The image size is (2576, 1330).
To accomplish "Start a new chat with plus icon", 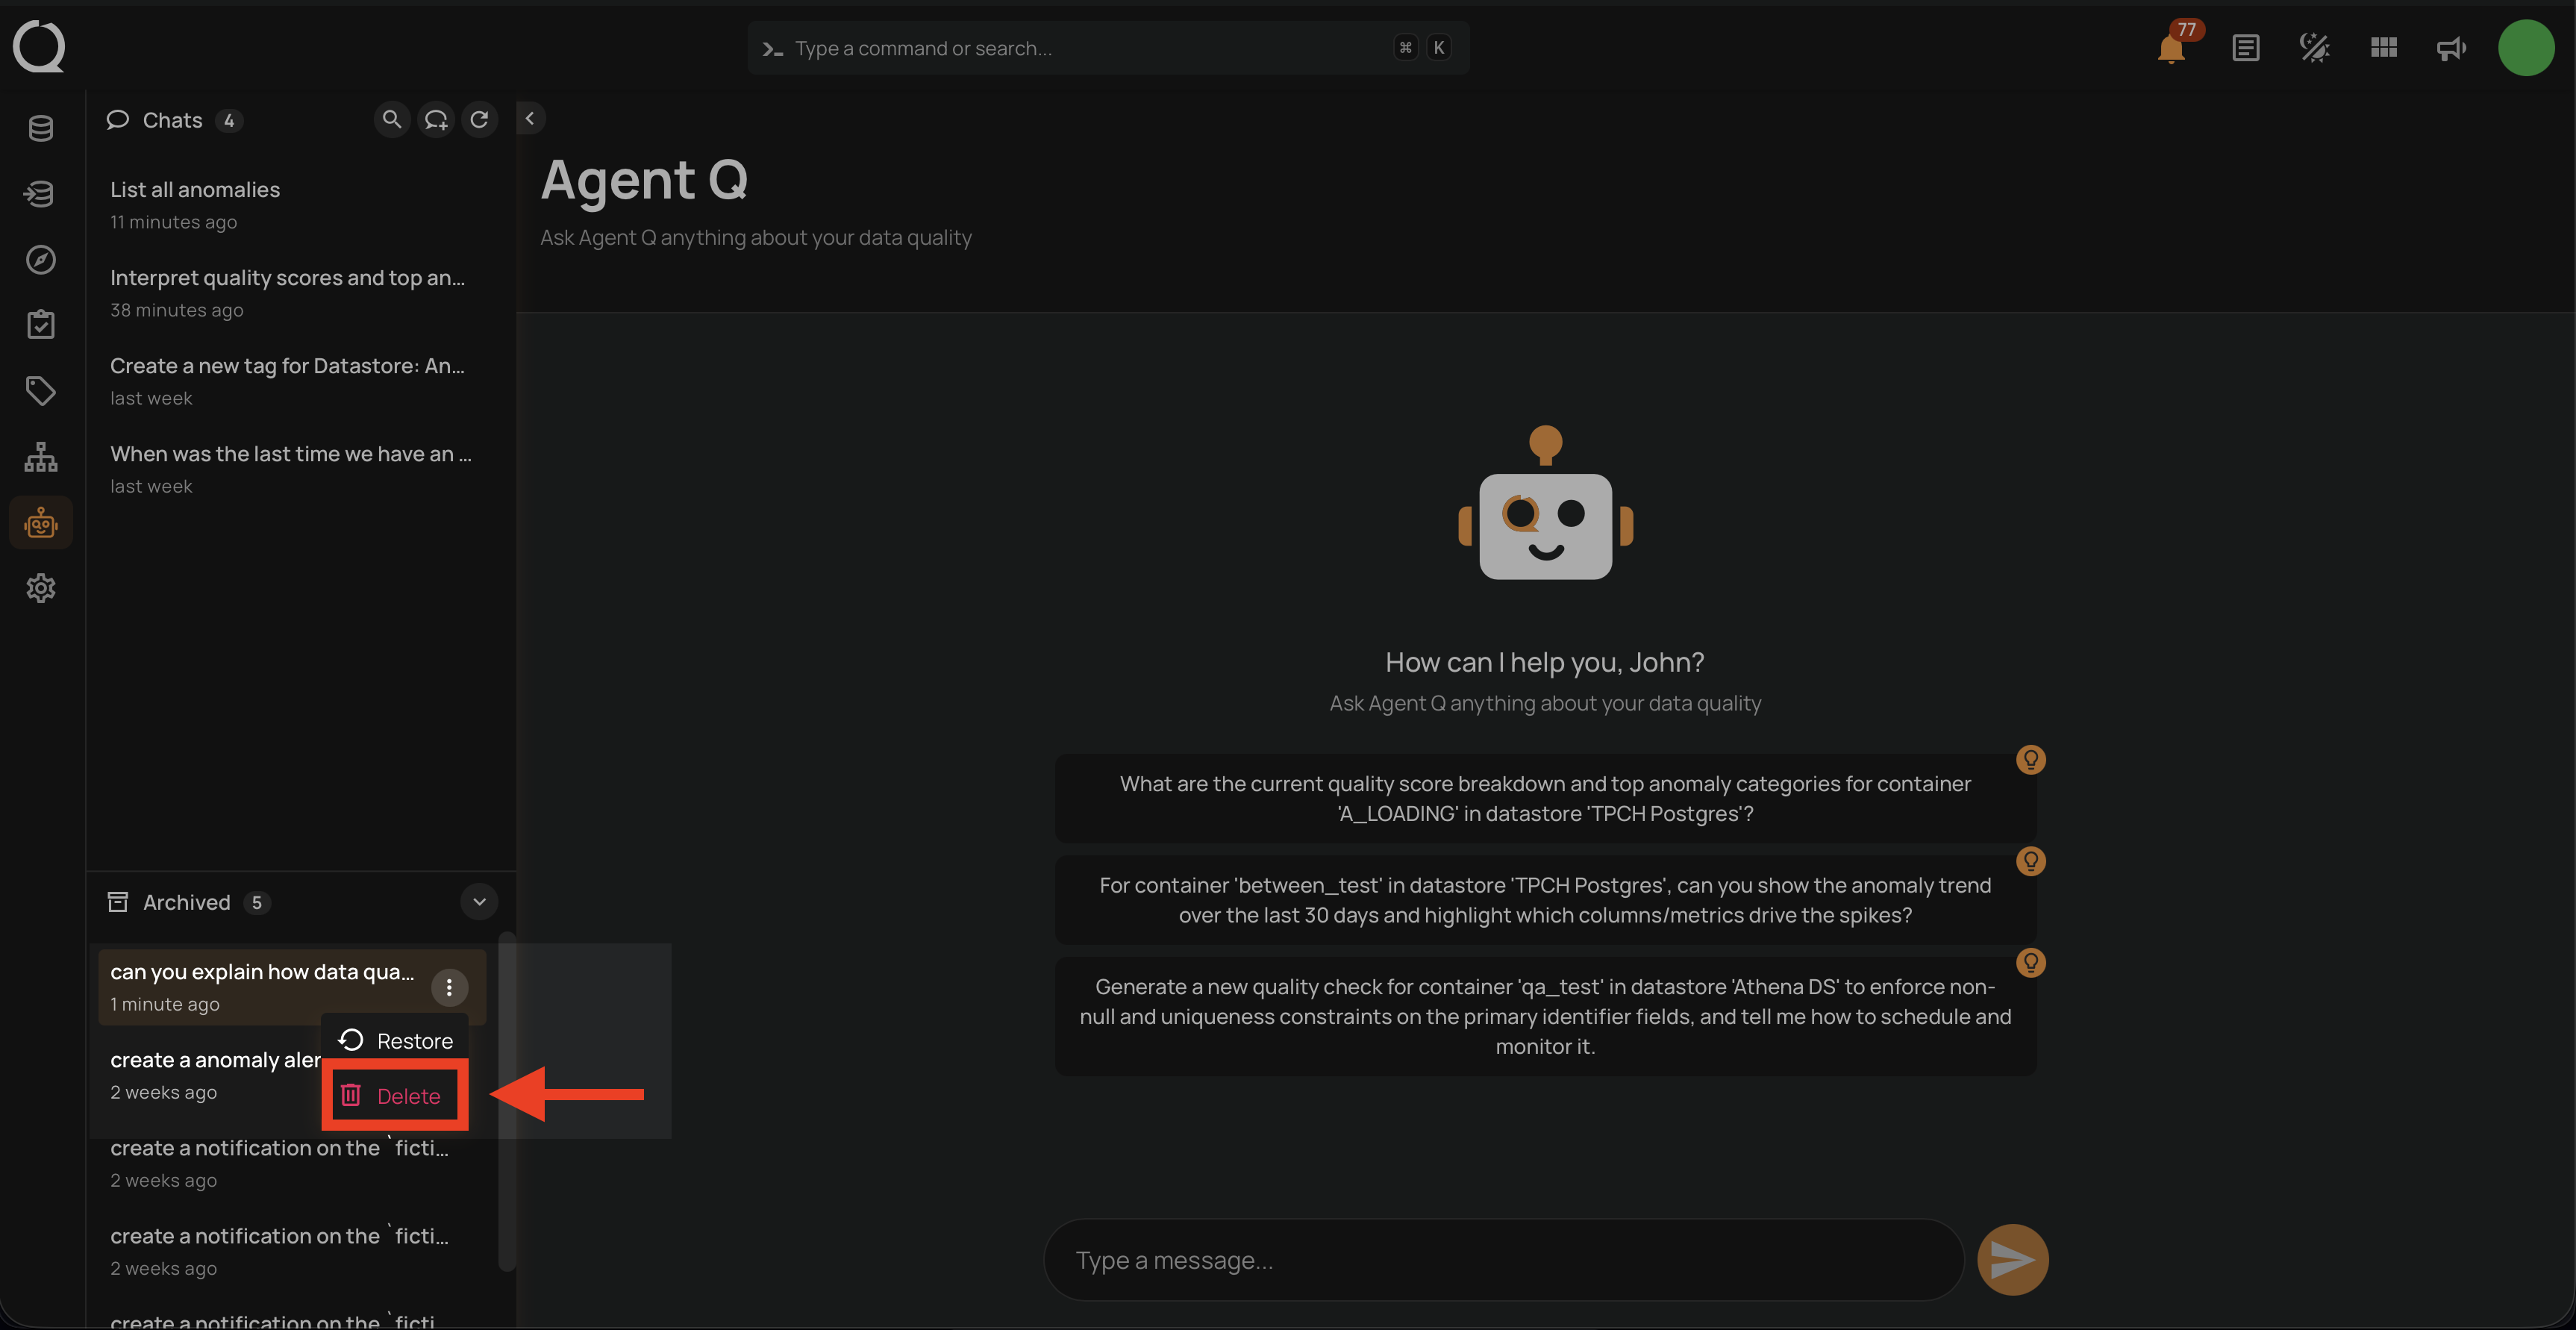I will coord(436,120).
